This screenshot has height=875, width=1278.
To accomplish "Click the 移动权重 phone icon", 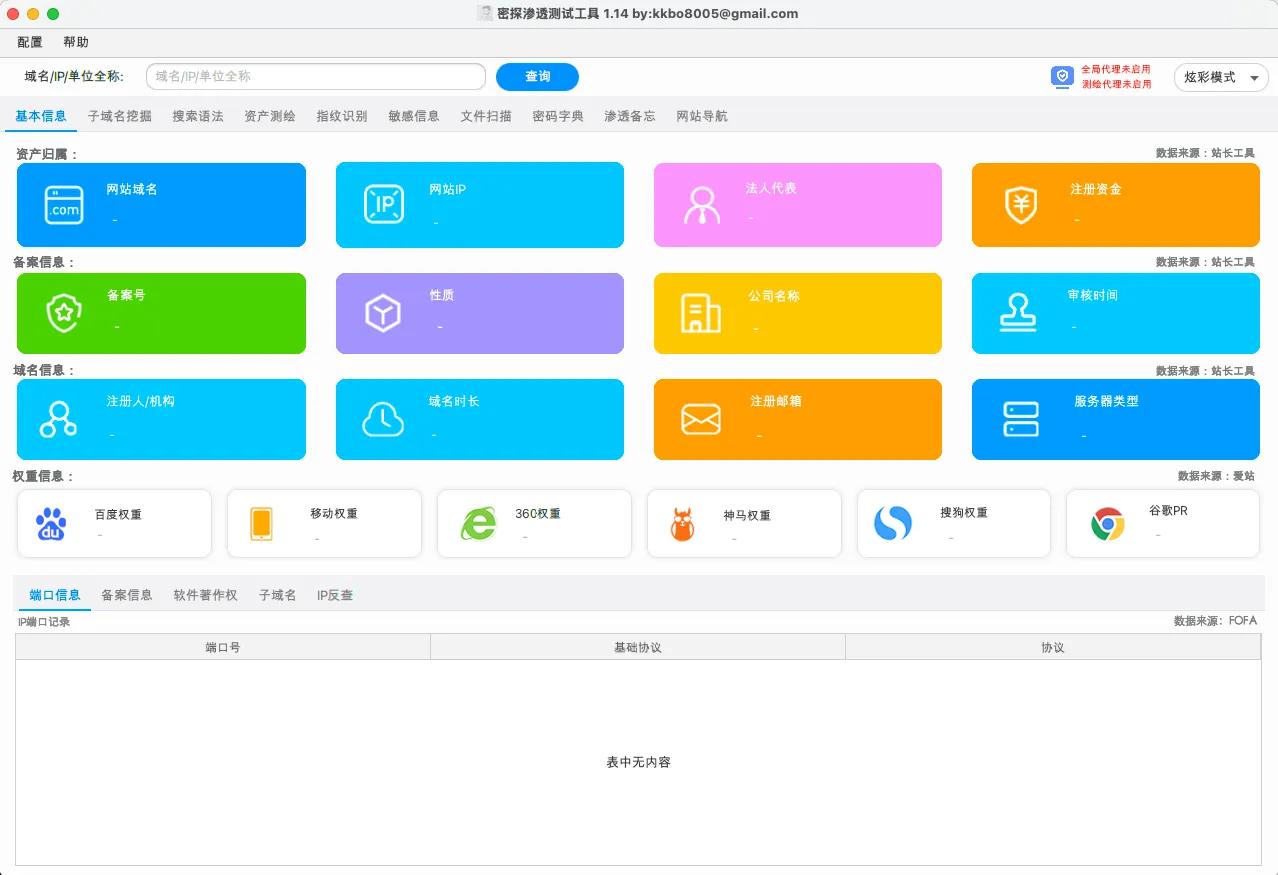I will click(261, 524).
